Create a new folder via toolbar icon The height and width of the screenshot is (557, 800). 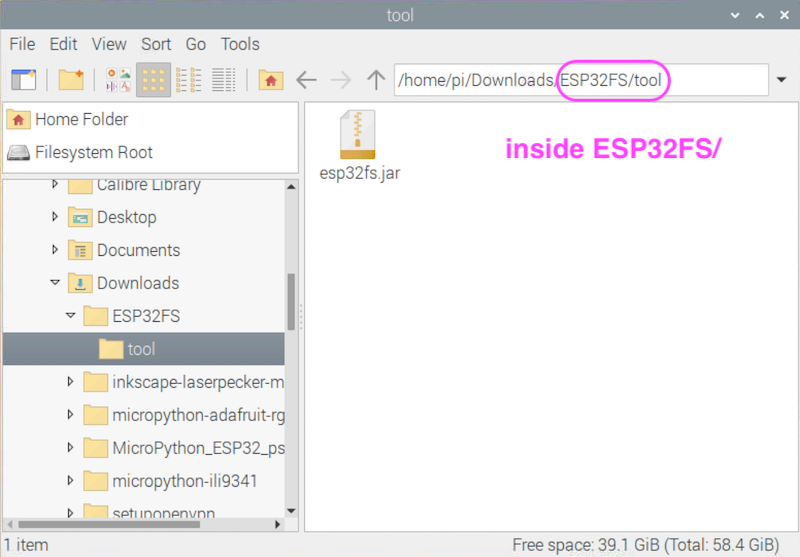(71, 80)
